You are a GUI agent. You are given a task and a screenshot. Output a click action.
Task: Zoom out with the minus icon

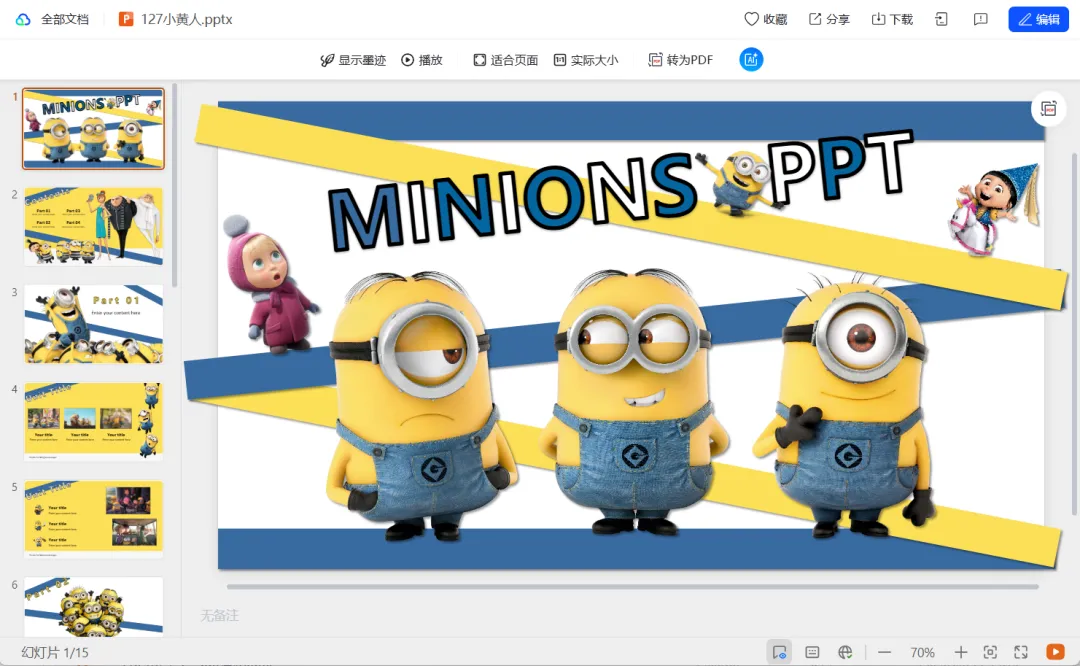pos(885,652)
